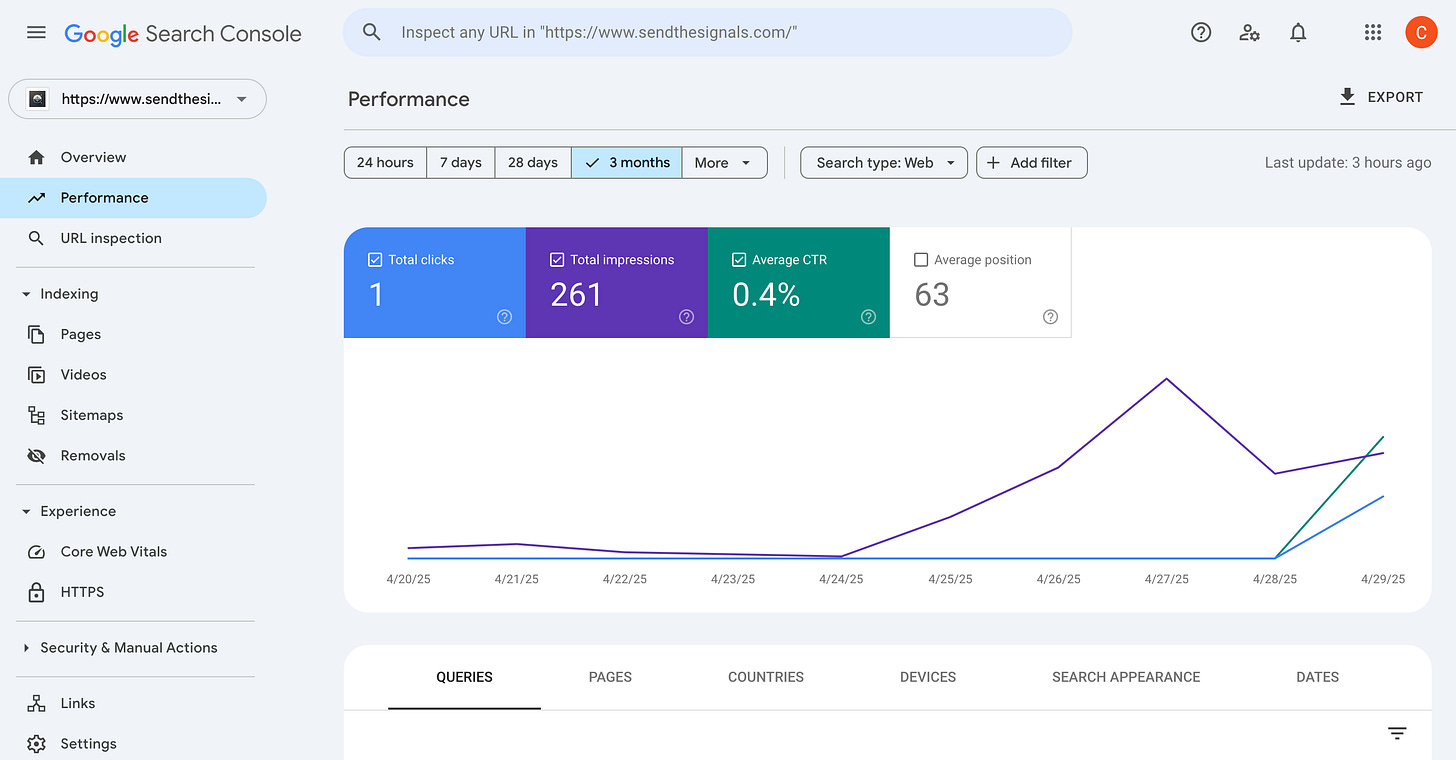Image resolution: width=1456 pixels, height=760 pixels.
Task: Click the Core Web Vitals gauge icon
Action: [37, 551]
